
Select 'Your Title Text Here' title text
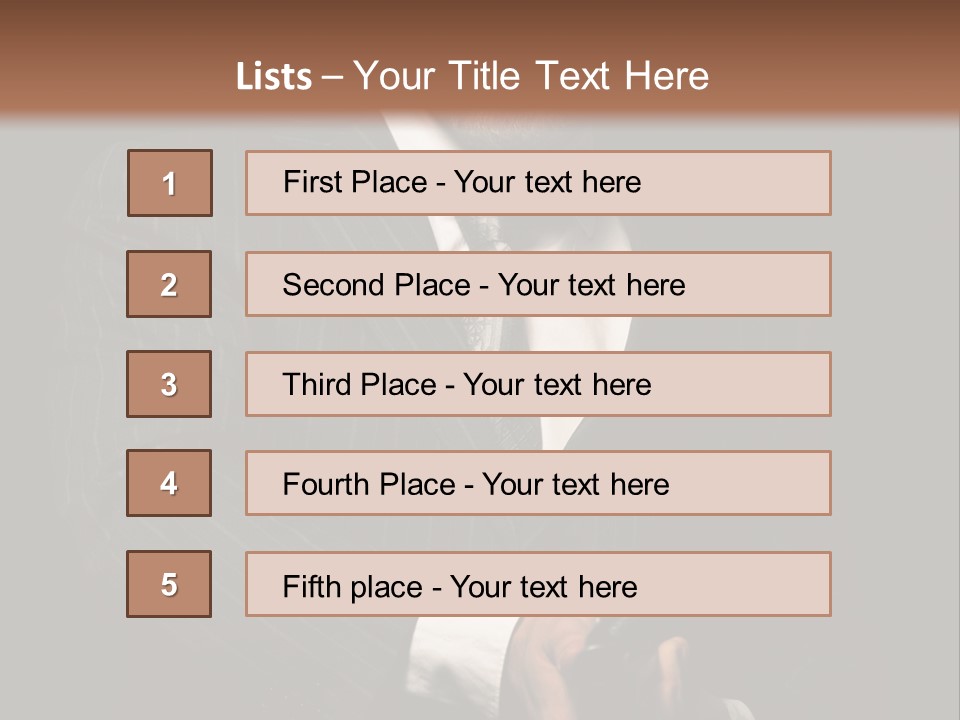(x=530, y=76)
